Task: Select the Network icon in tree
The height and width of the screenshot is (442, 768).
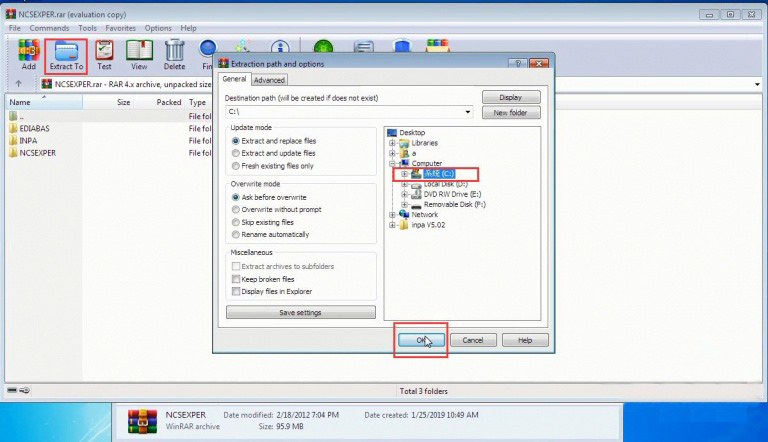Action: click(x=404, y=215)
